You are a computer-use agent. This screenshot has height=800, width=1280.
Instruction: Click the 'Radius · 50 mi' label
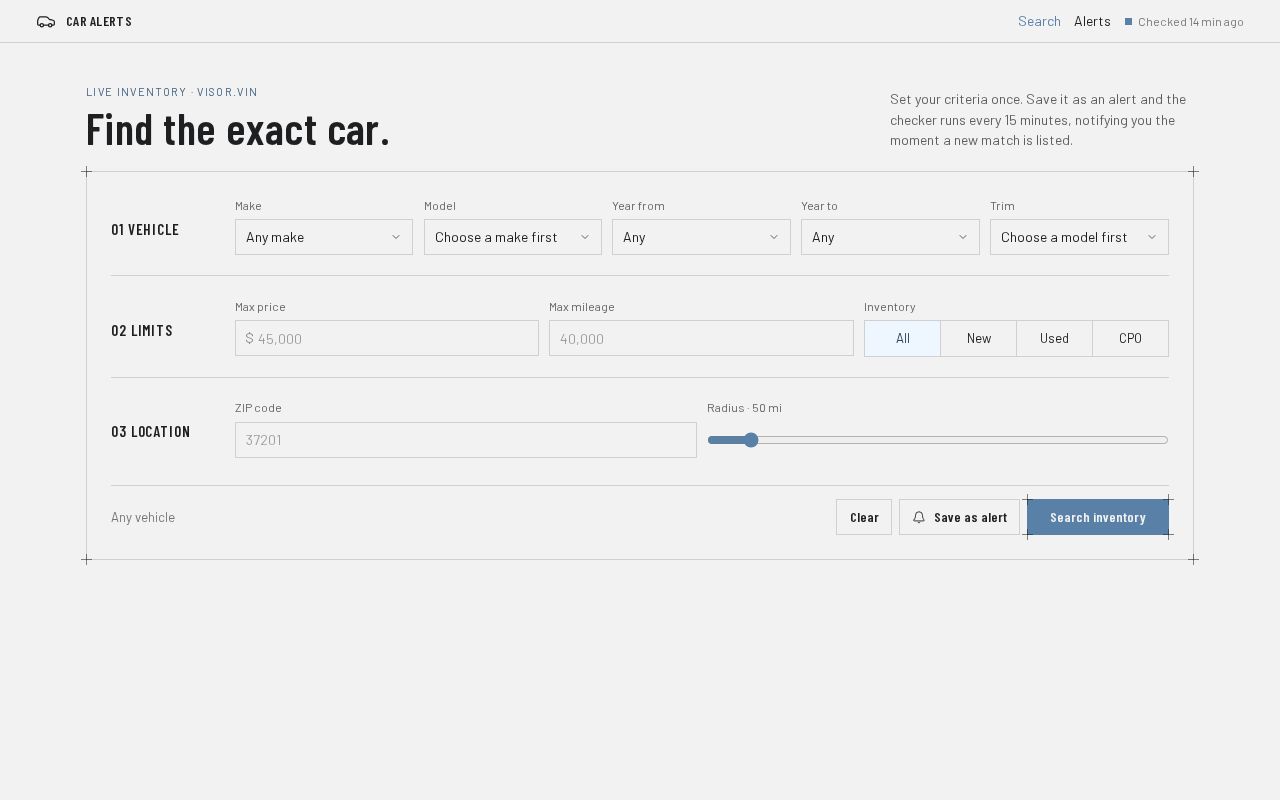tap(744, 408)
